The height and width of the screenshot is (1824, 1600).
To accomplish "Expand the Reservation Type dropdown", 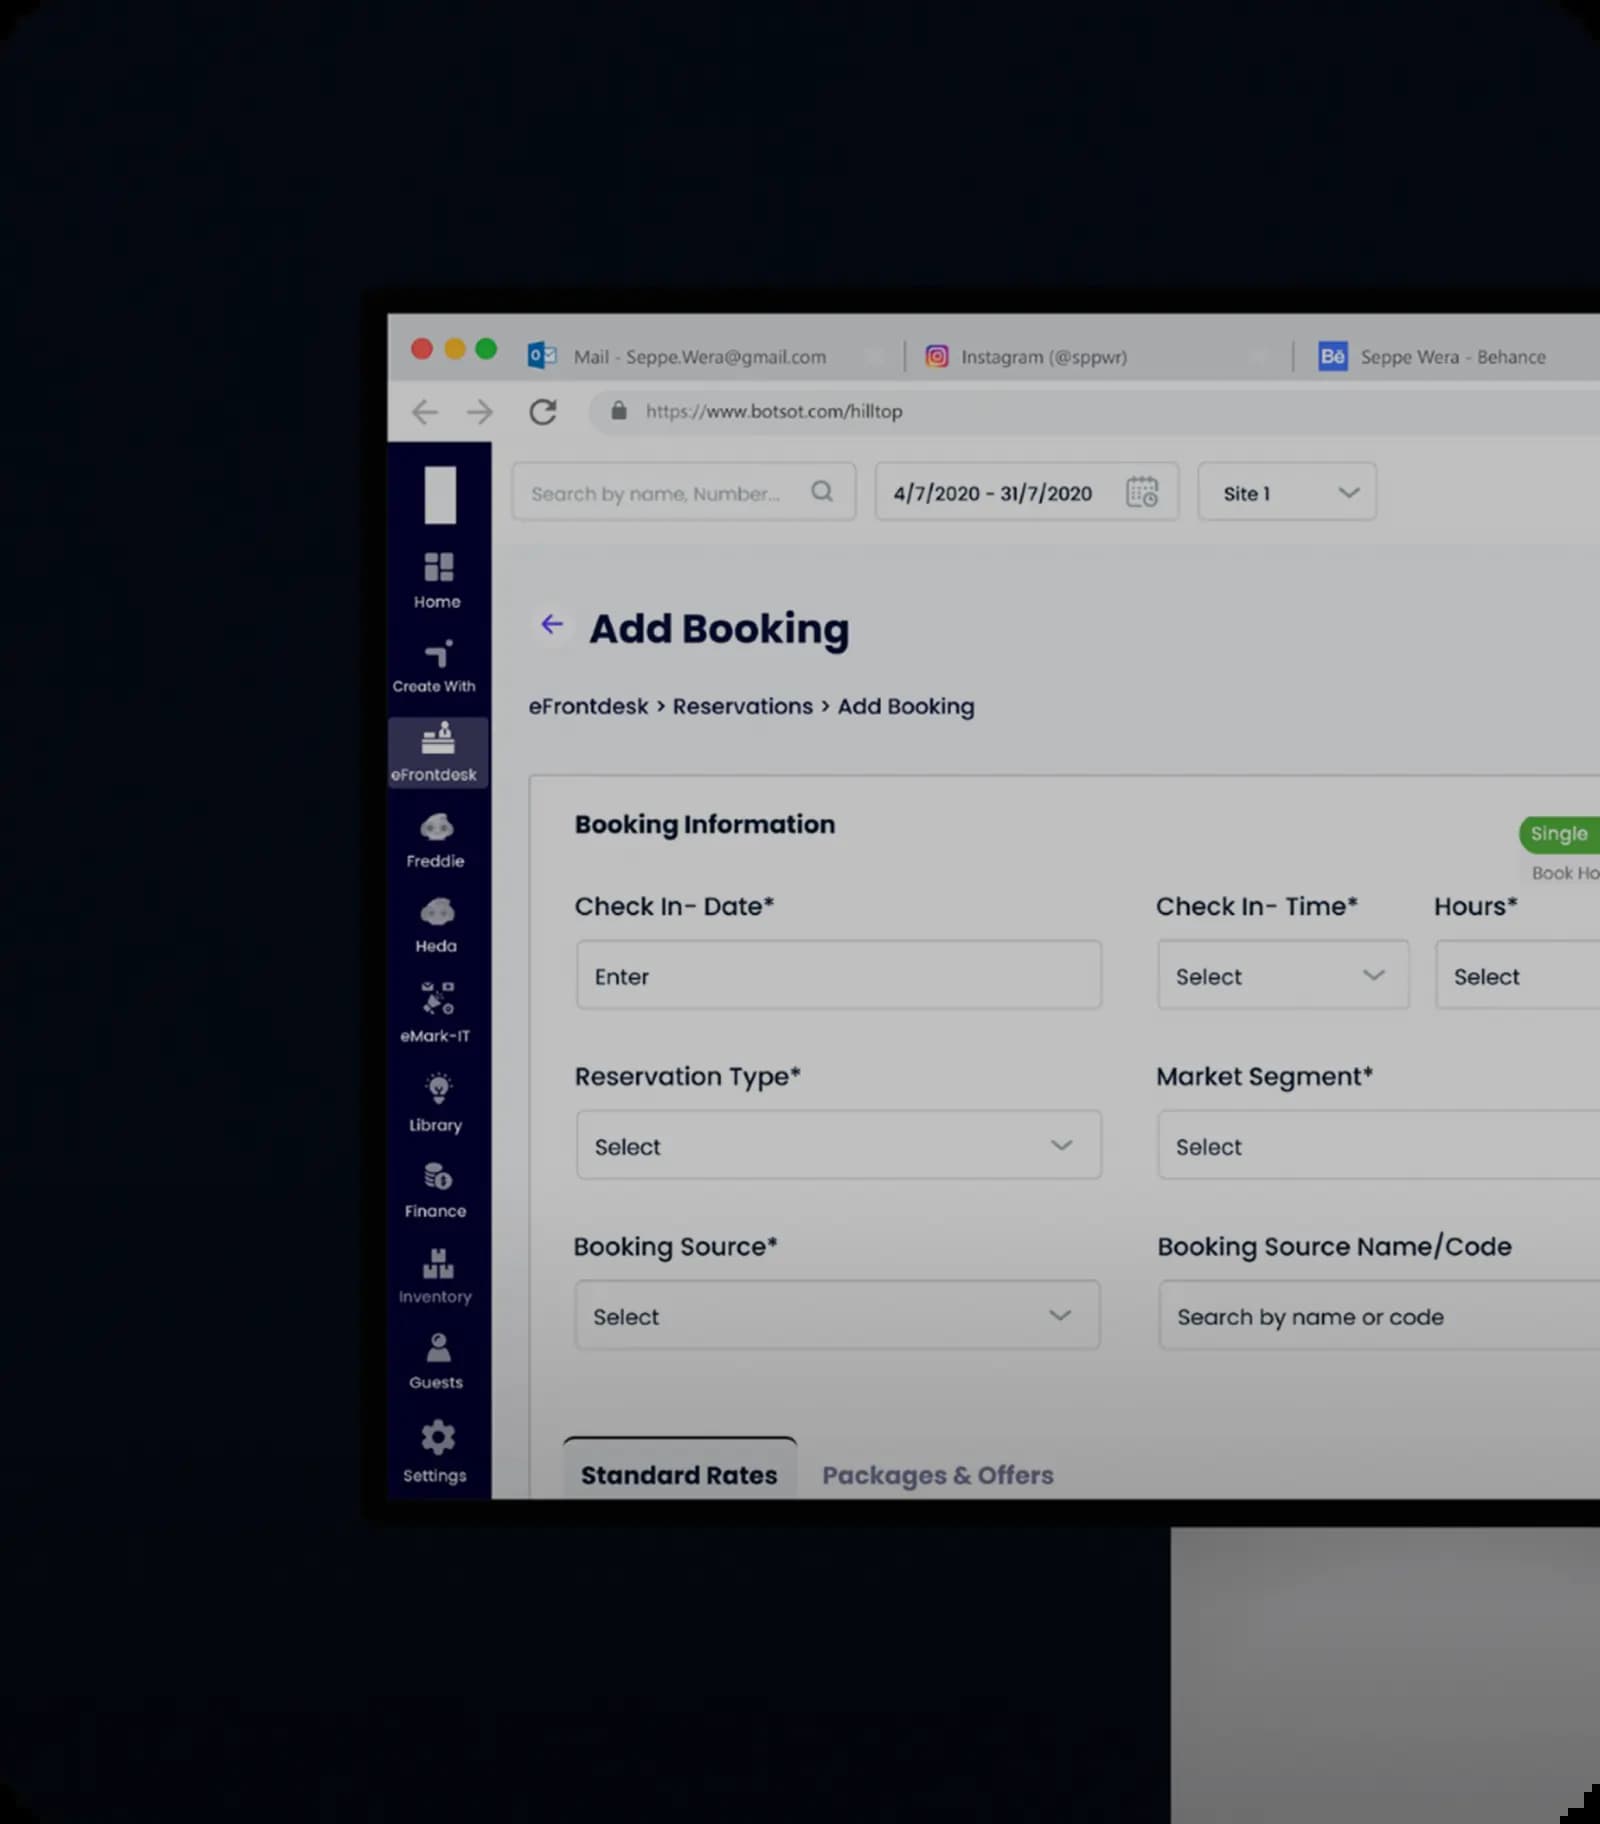I will (x=838, y=1146).
